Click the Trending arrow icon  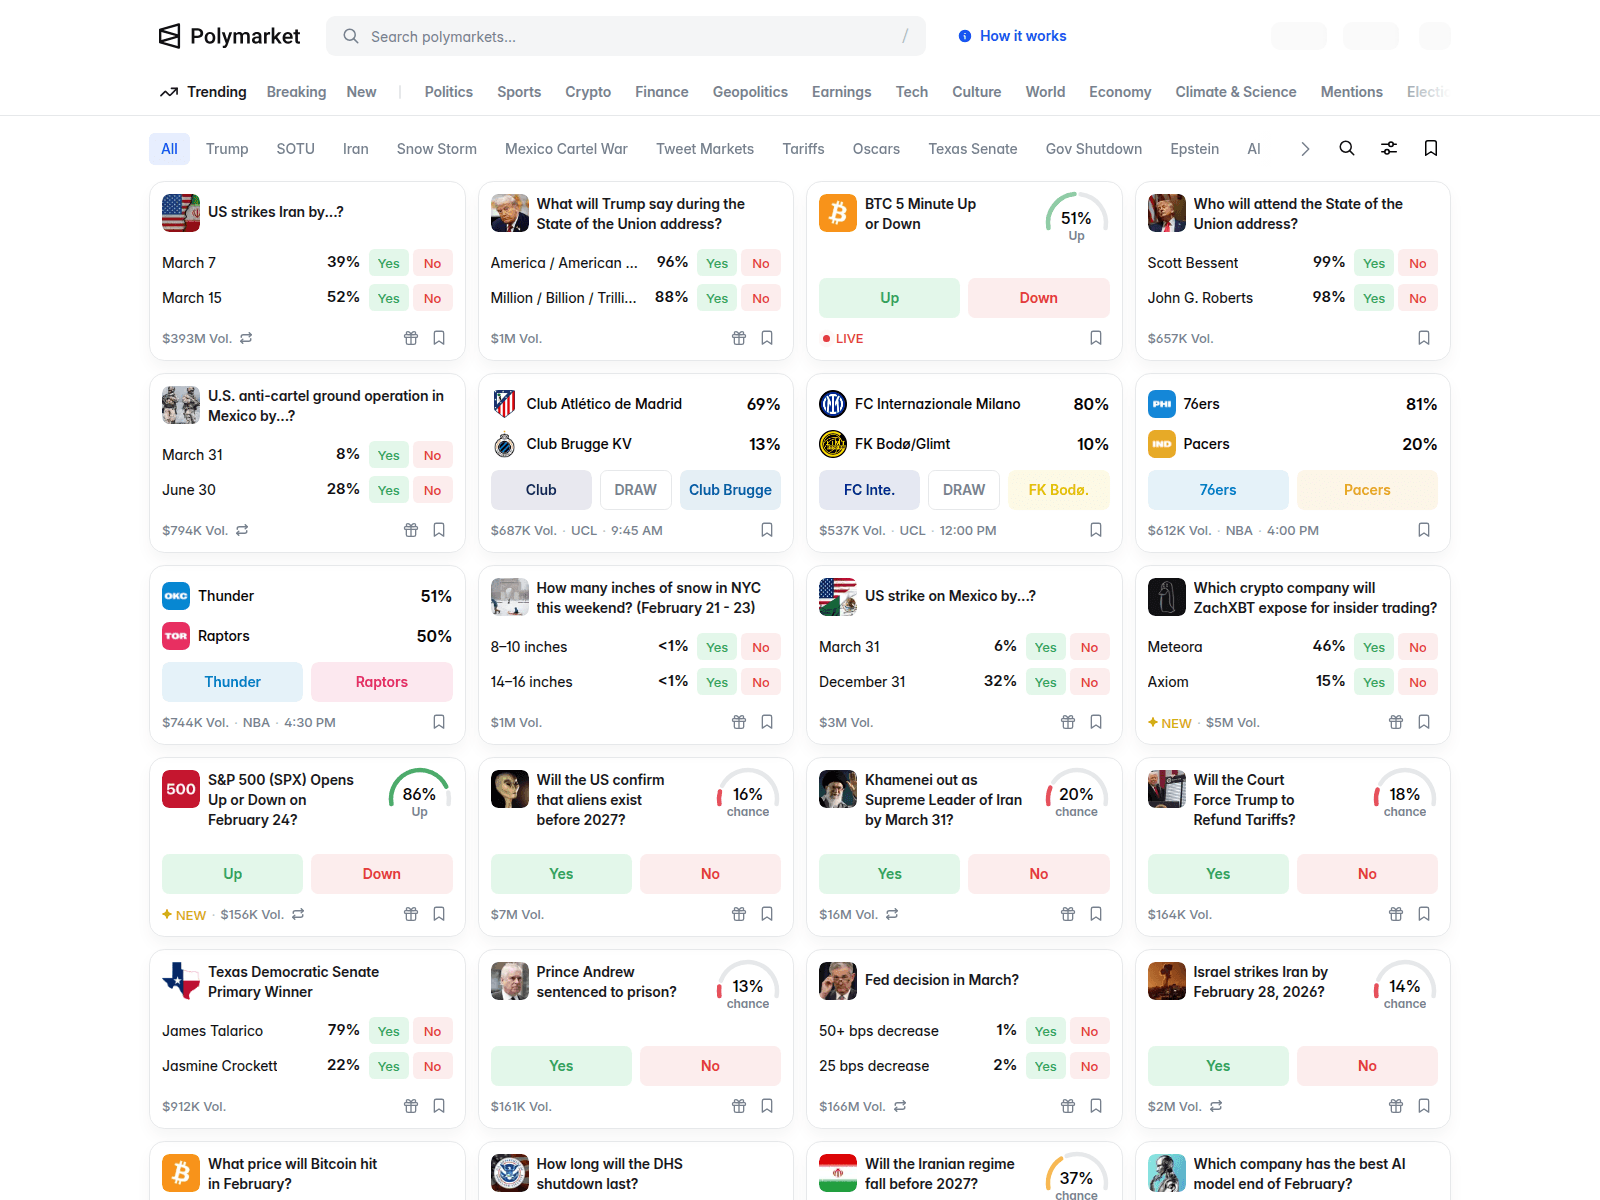coord(169,92)
